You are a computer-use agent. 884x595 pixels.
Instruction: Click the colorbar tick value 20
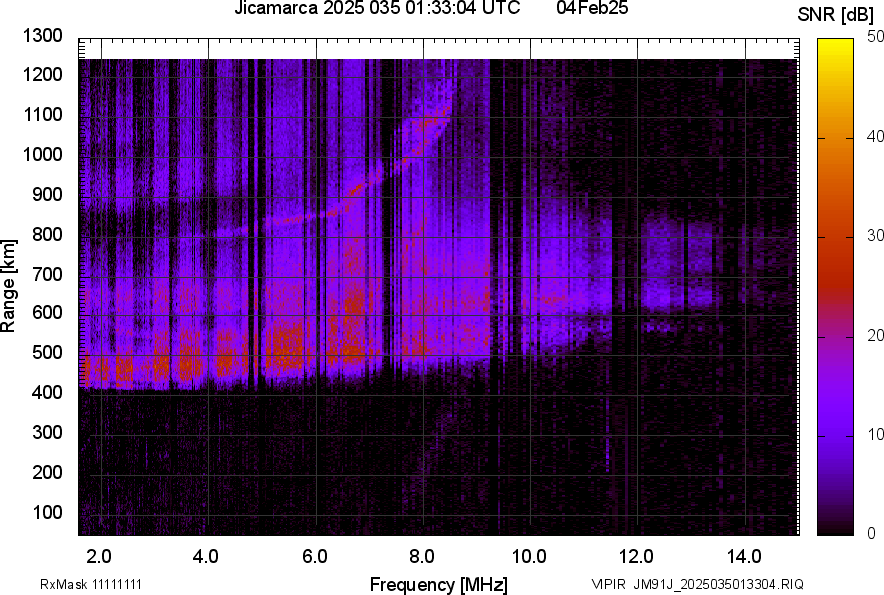point(874,335)
